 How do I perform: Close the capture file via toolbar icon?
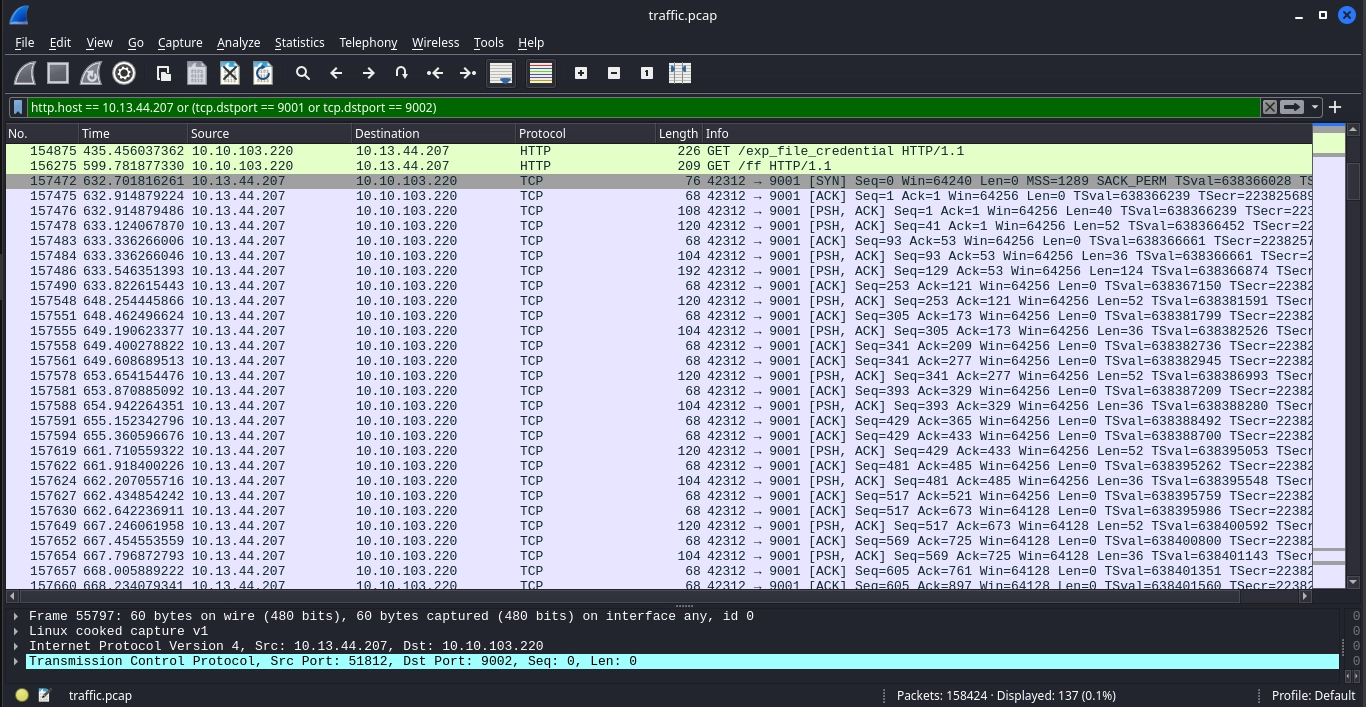tap(230, 73)
